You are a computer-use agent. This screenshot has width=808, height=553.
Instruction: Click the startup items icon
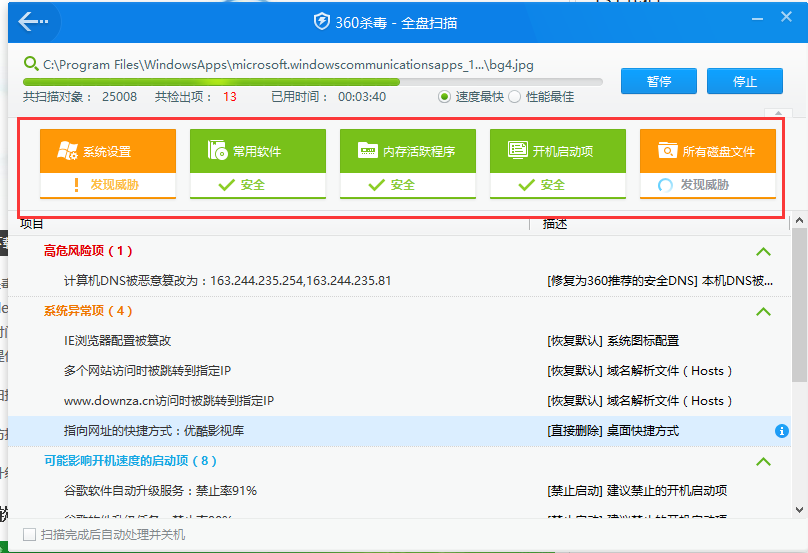pos(517,151)
